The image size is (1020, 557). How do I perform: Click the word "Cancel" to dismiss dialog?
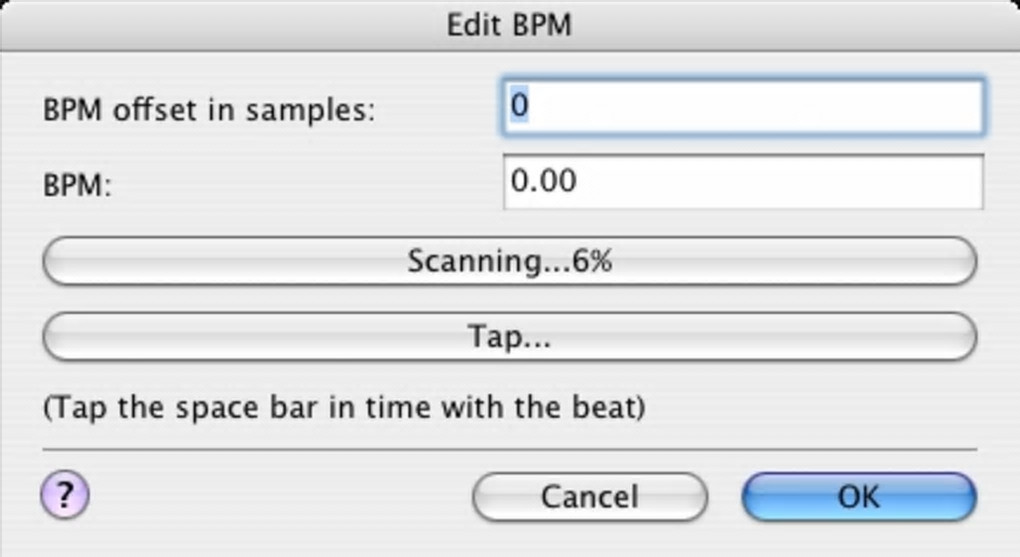tap(589, 497)
